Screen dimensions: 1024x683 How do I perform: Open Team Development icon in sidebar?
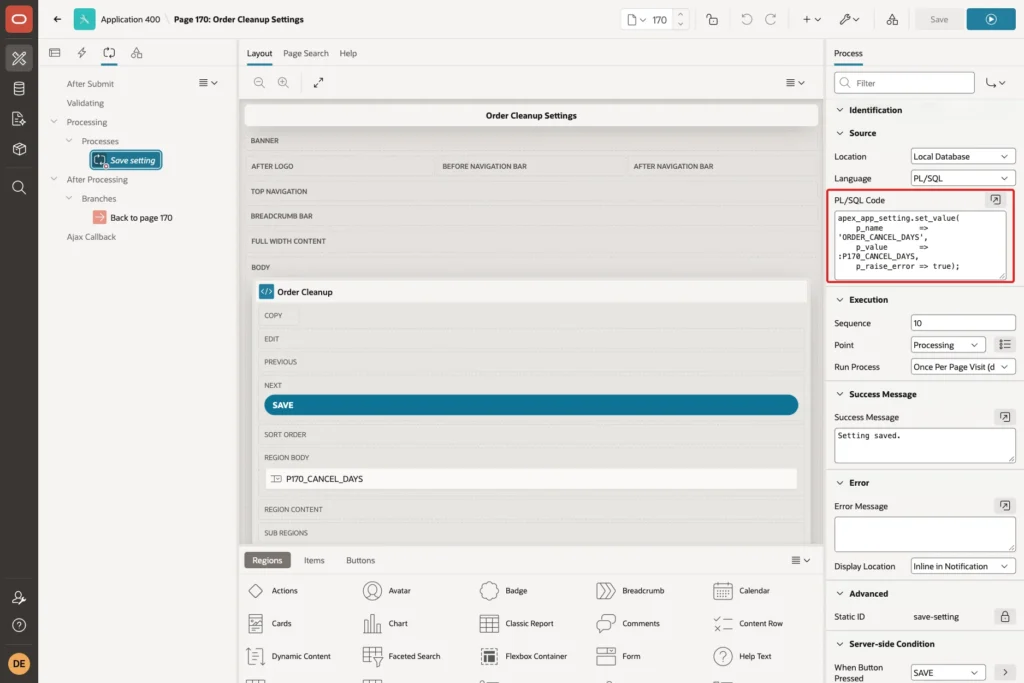[19, 119]
